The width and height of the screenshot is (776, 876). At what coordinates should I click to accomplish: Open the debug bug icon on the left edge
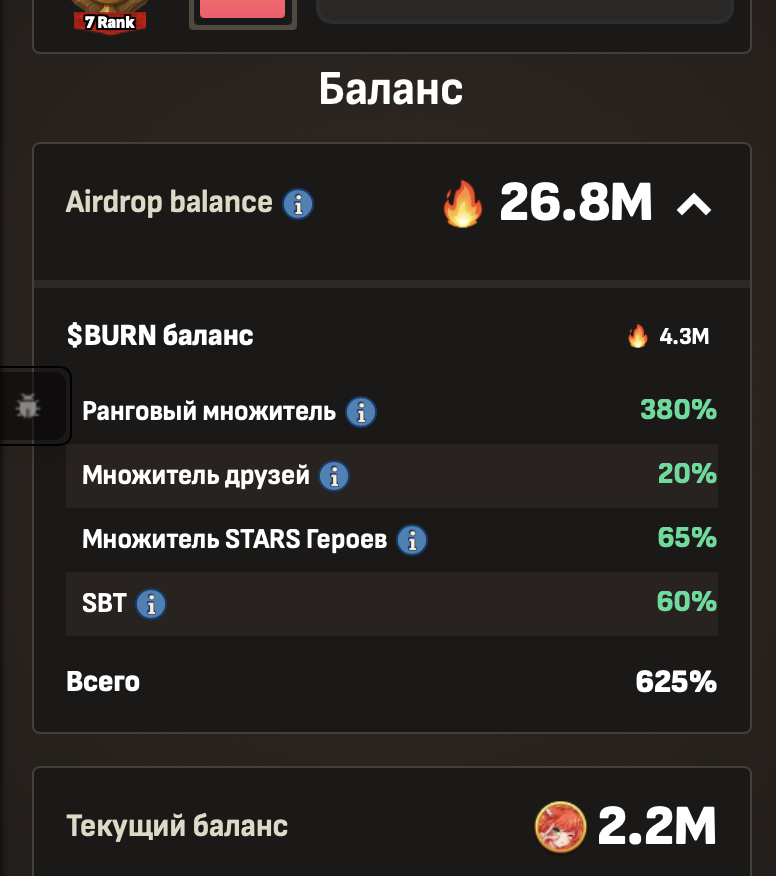tap(29, 406)
